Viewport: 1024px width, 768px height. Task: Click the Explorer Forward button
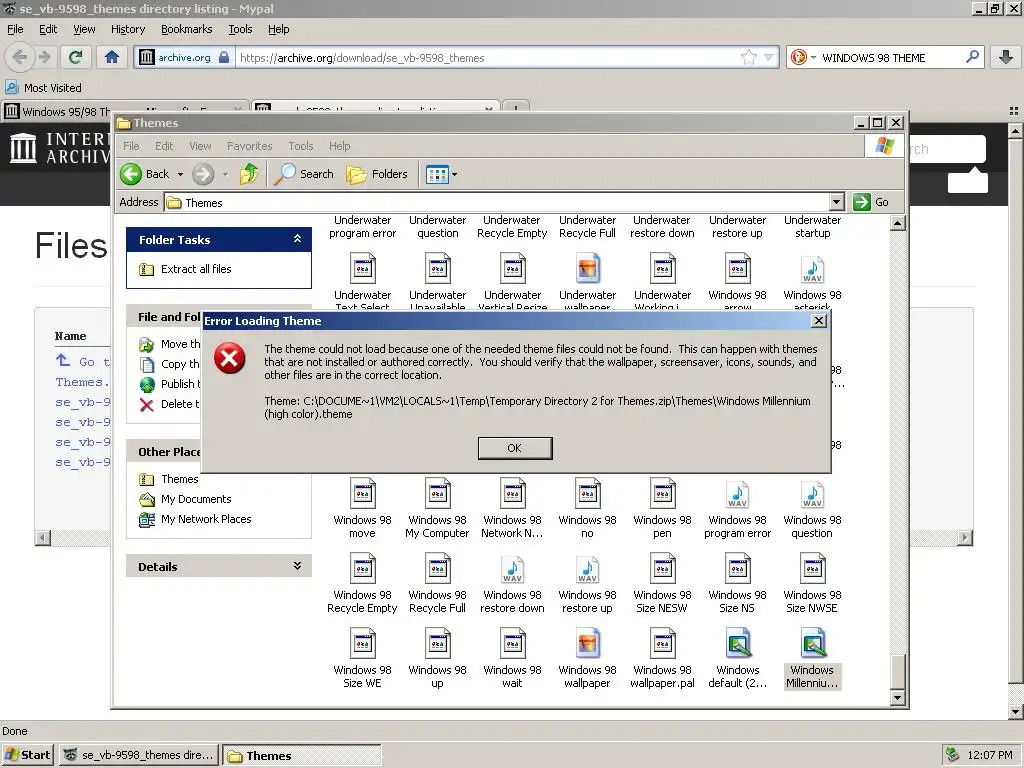pos(203,174)
